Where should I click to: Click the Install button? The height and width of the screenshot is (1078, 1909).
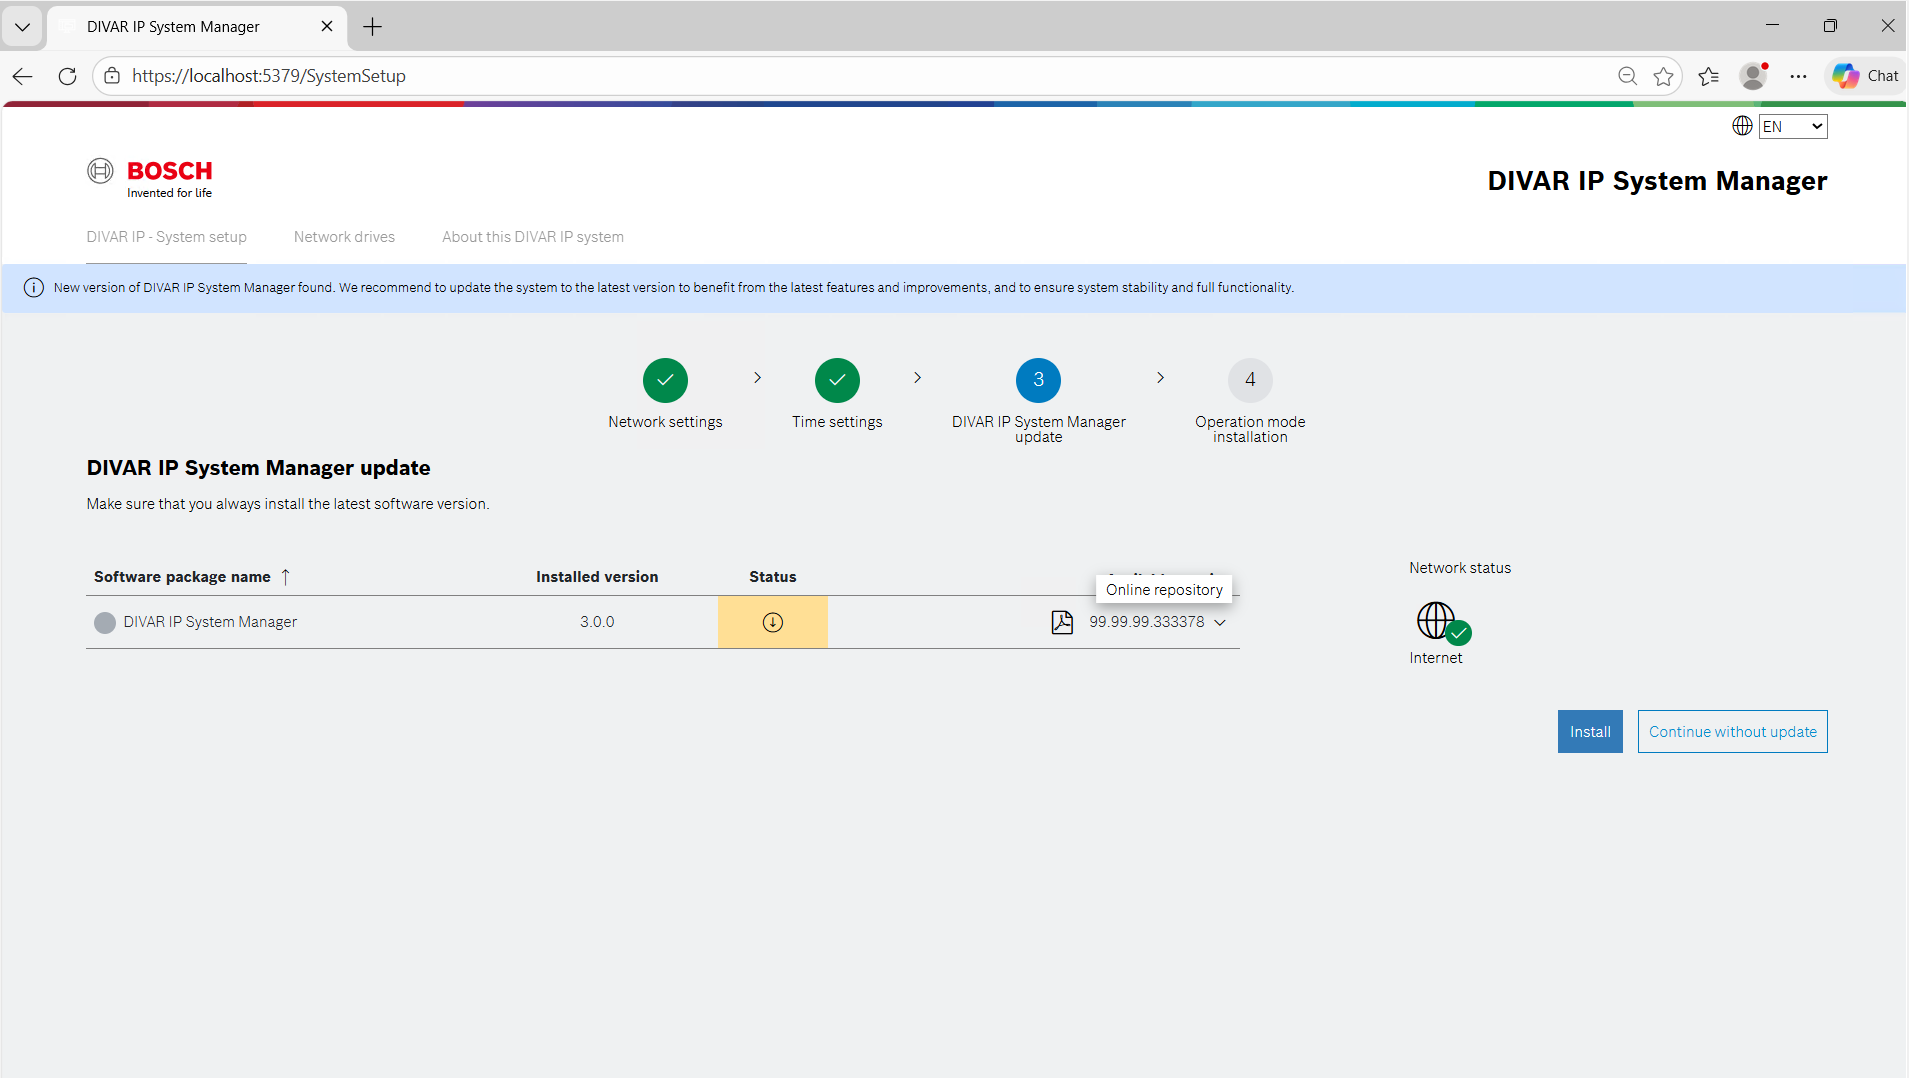pyautogui.click(x=1589, y=731)
